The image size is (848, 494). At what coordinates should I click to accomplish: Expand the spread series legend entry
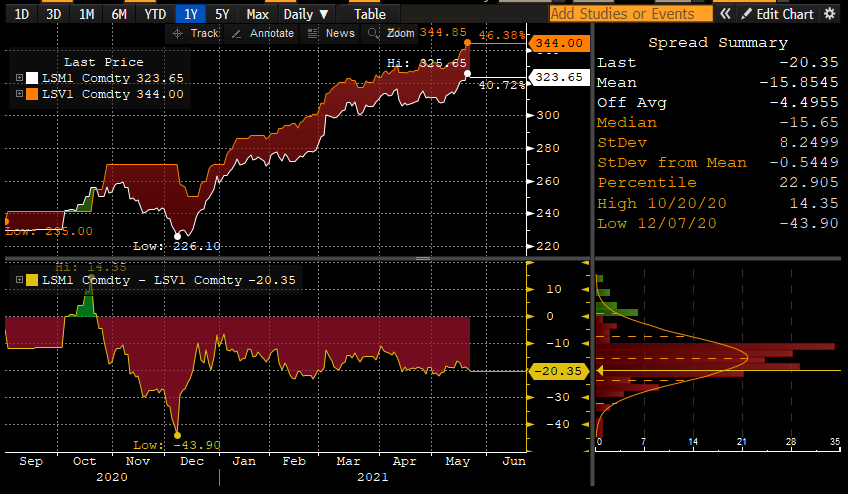(x=18, y=281)
